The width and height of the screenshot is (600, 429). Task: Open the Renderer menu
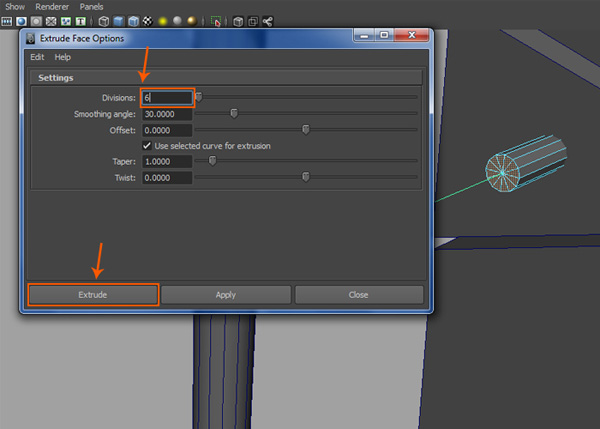[x=50, y=6]
